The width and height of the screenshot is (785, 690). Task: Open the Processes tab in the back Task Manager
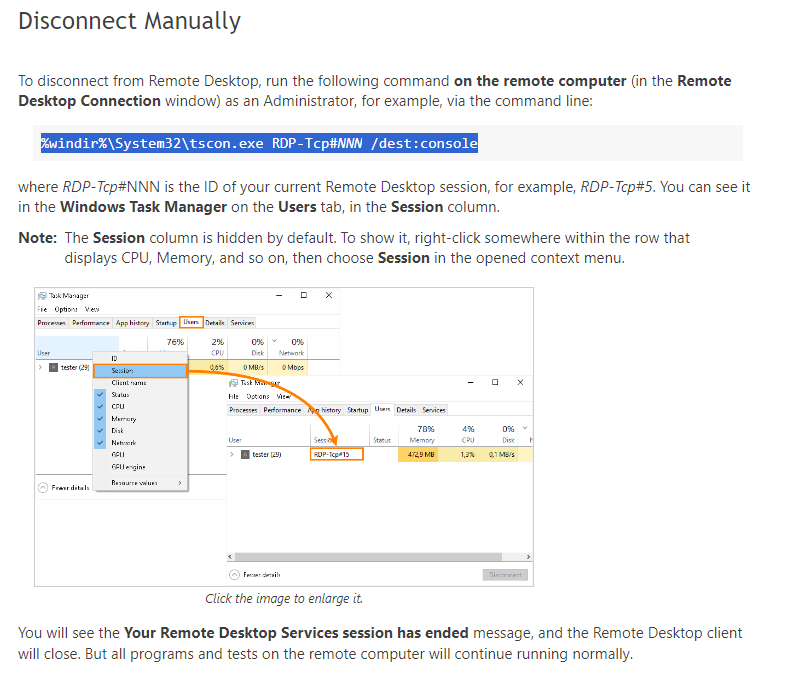click(x=52, y=323)
